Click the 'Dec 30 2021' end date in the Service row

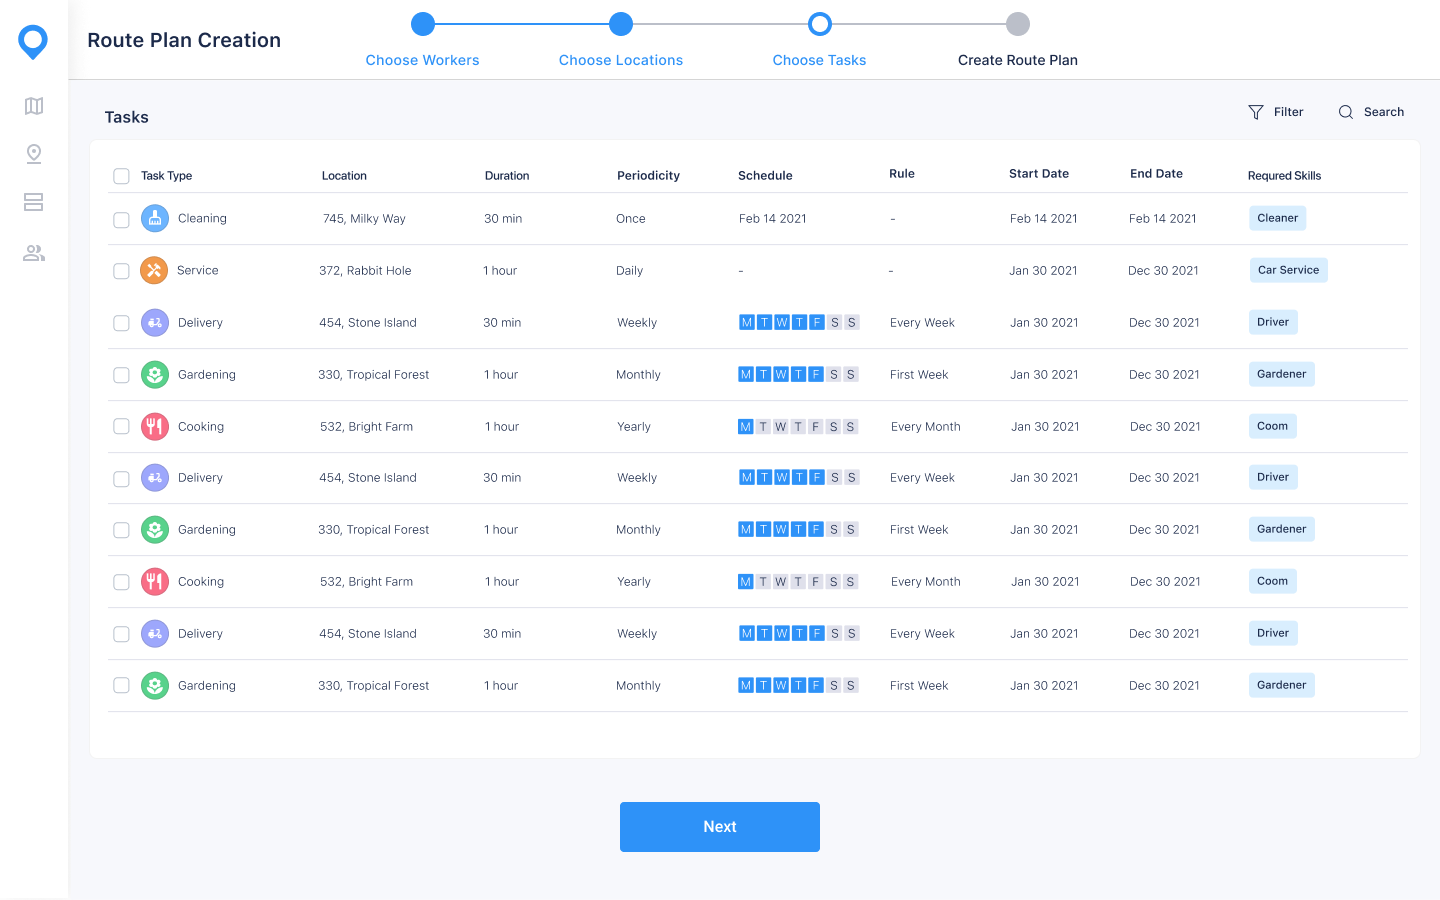point(1163,271)
